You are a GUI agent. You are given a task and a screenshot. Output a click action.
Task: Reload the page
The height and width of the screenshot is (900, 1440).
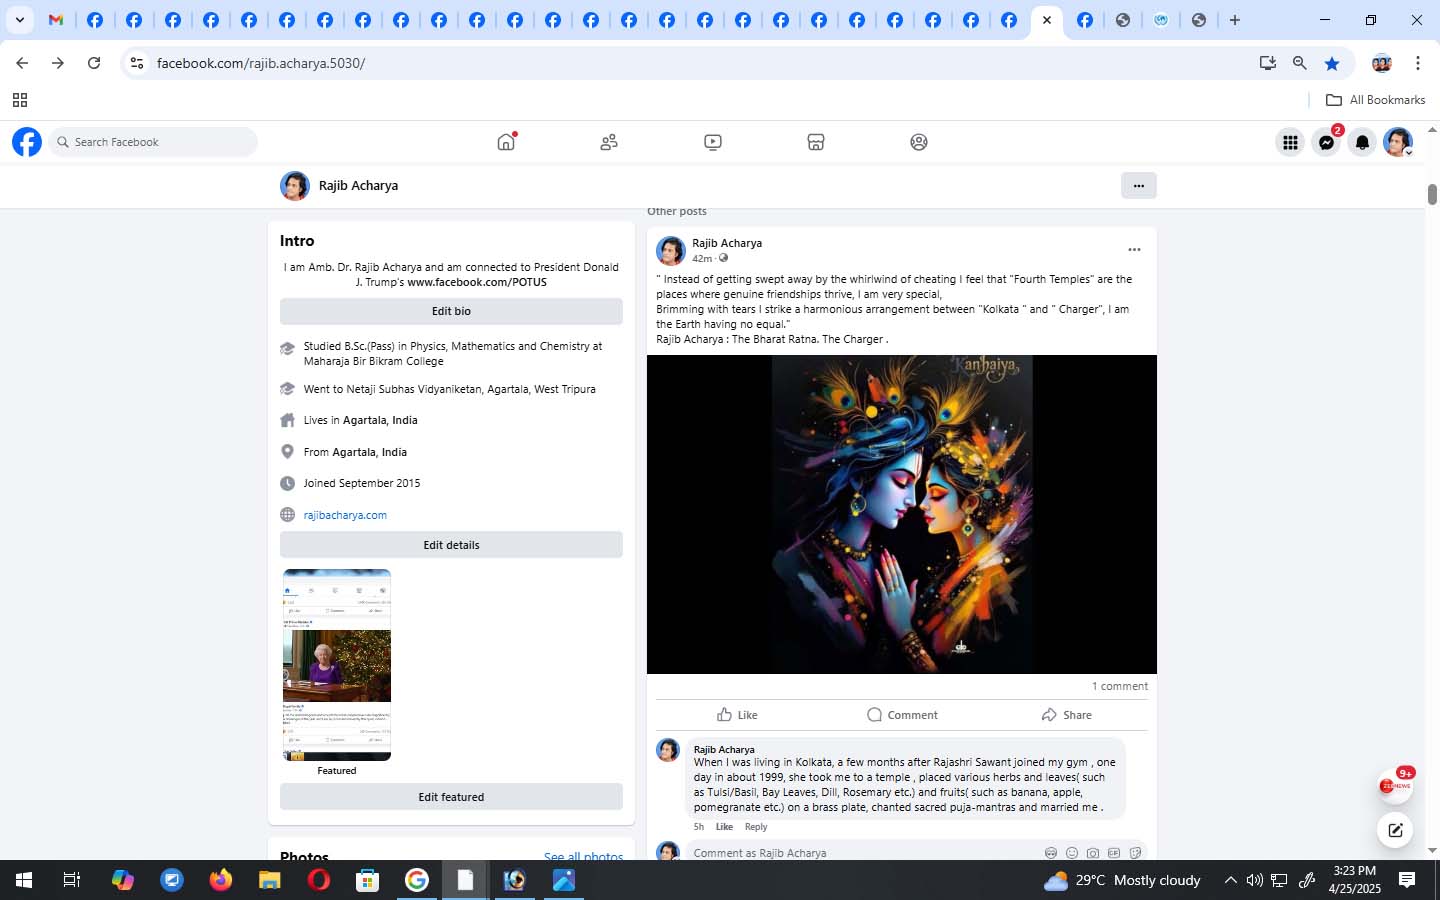pos(94,63)
